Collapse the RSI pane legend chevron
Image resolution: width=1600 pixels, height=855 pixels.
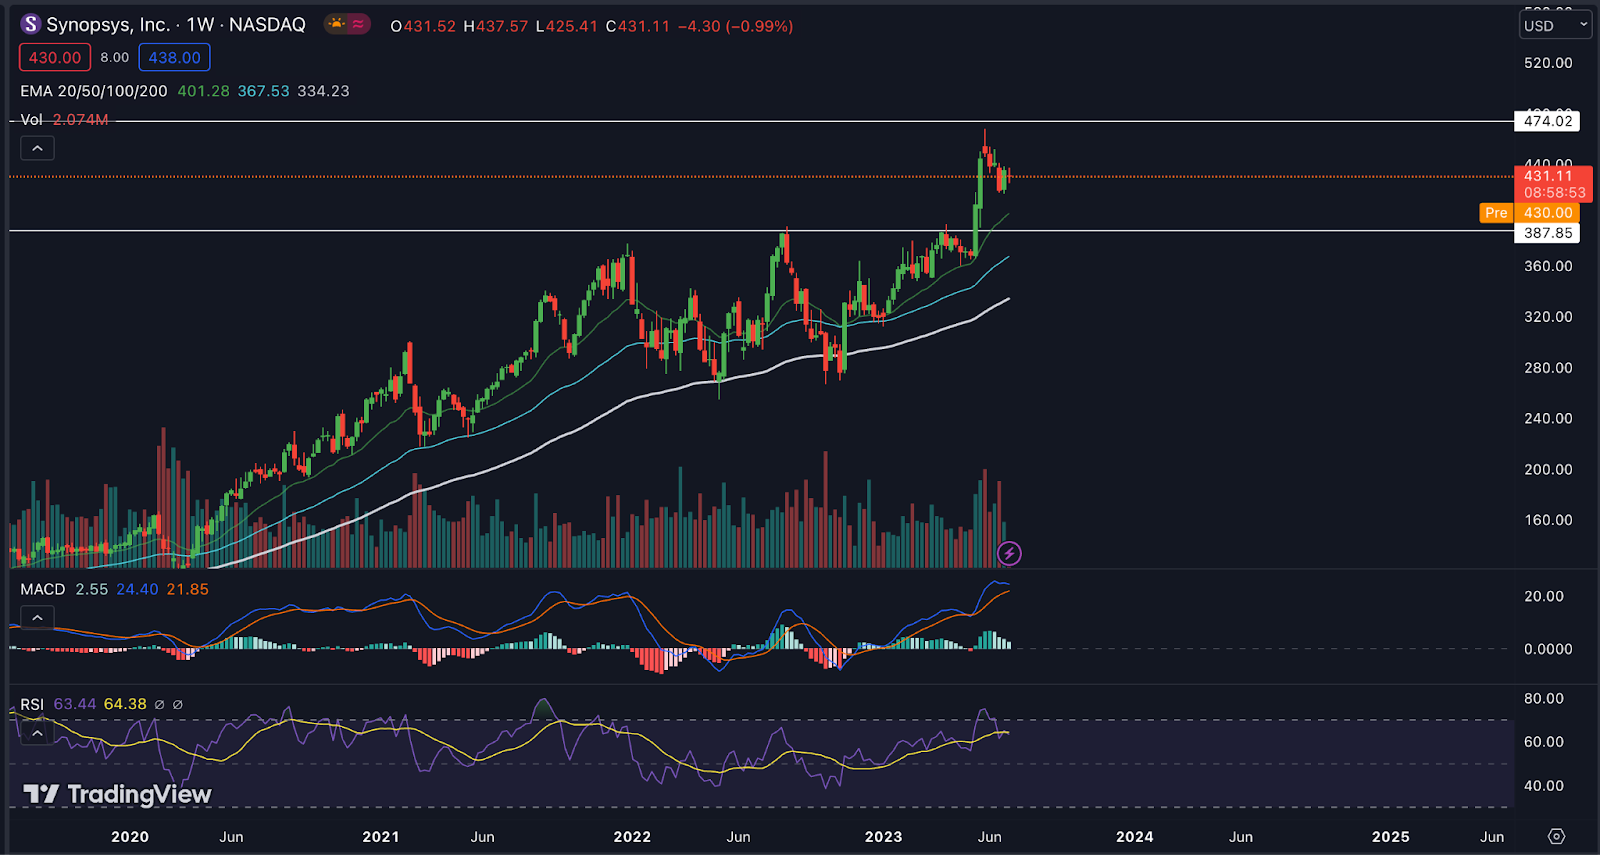(x=37, y=733)
